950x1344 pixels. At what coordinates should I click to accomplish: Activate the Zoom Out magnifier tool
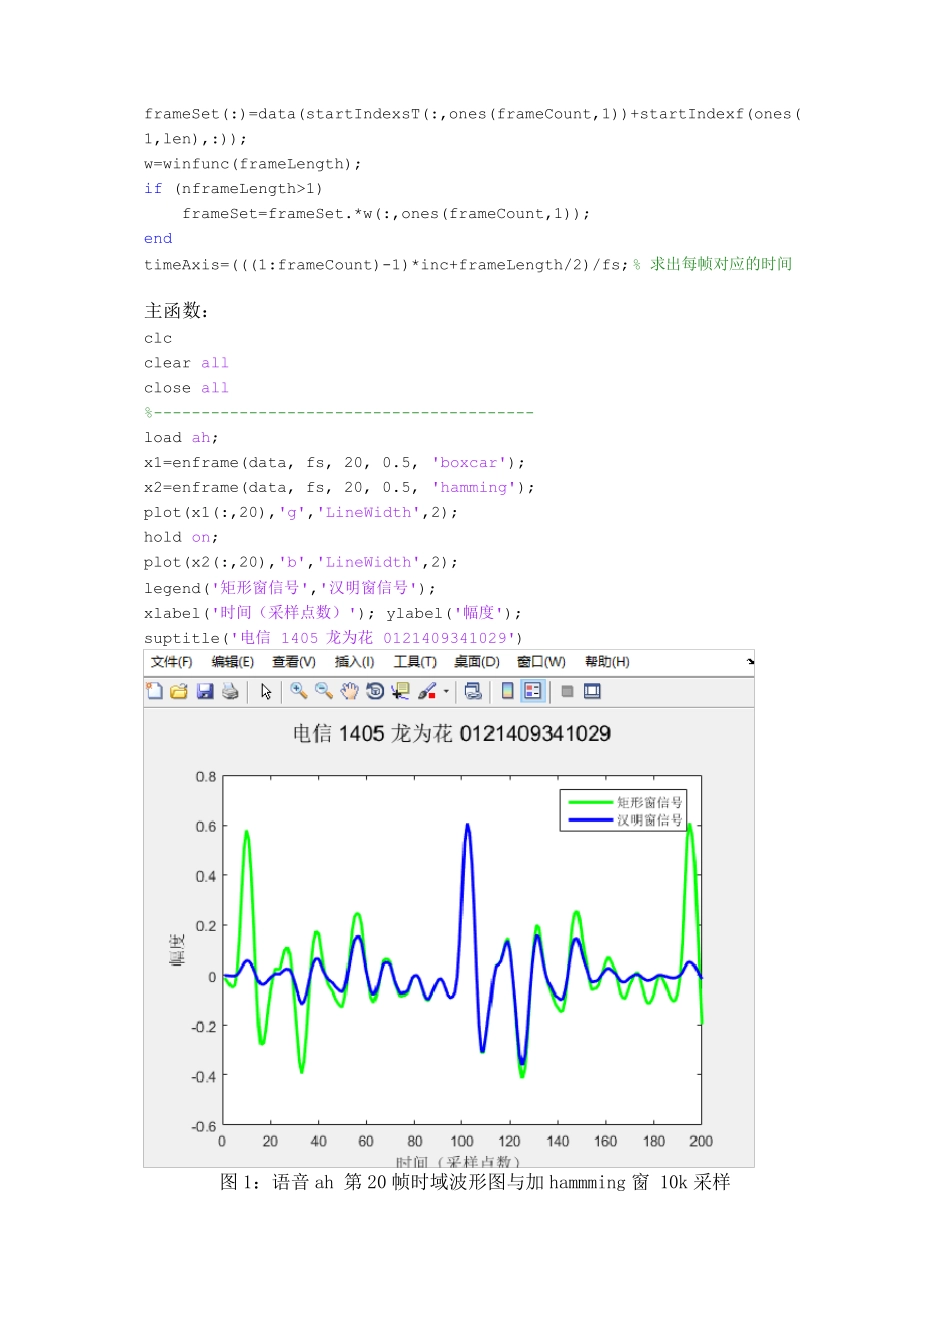(x=324, y=691)
